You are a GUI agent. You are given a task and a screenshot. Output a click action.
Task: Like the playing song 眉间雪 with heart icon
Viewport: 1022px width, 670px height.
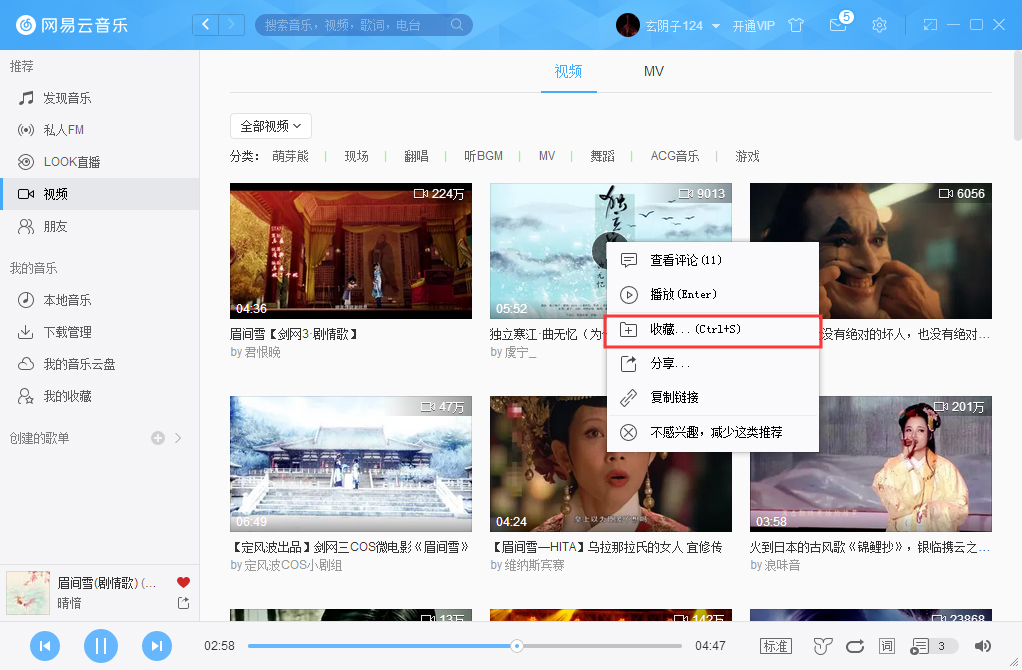point(183,580)
